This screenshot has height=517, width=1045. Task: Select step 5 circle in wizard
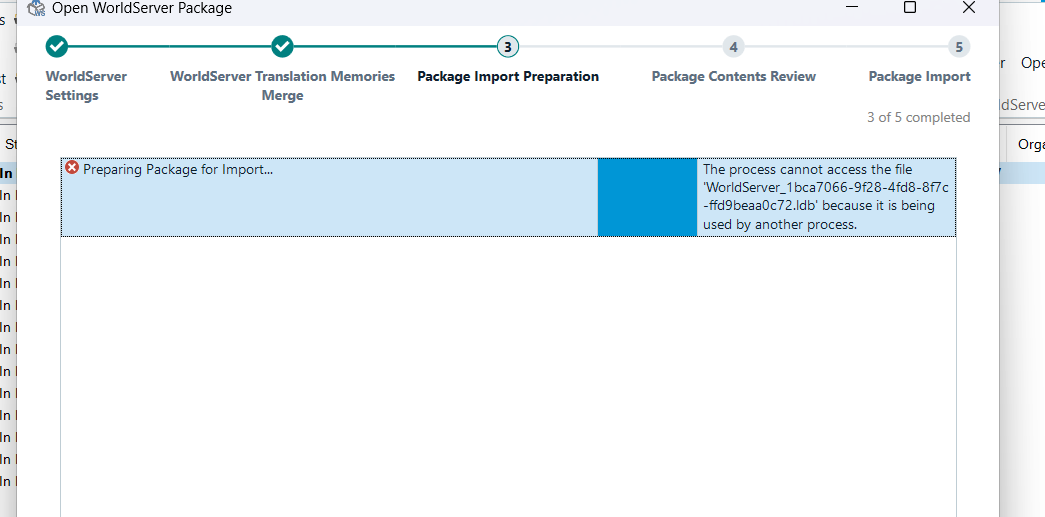(959, 47)
